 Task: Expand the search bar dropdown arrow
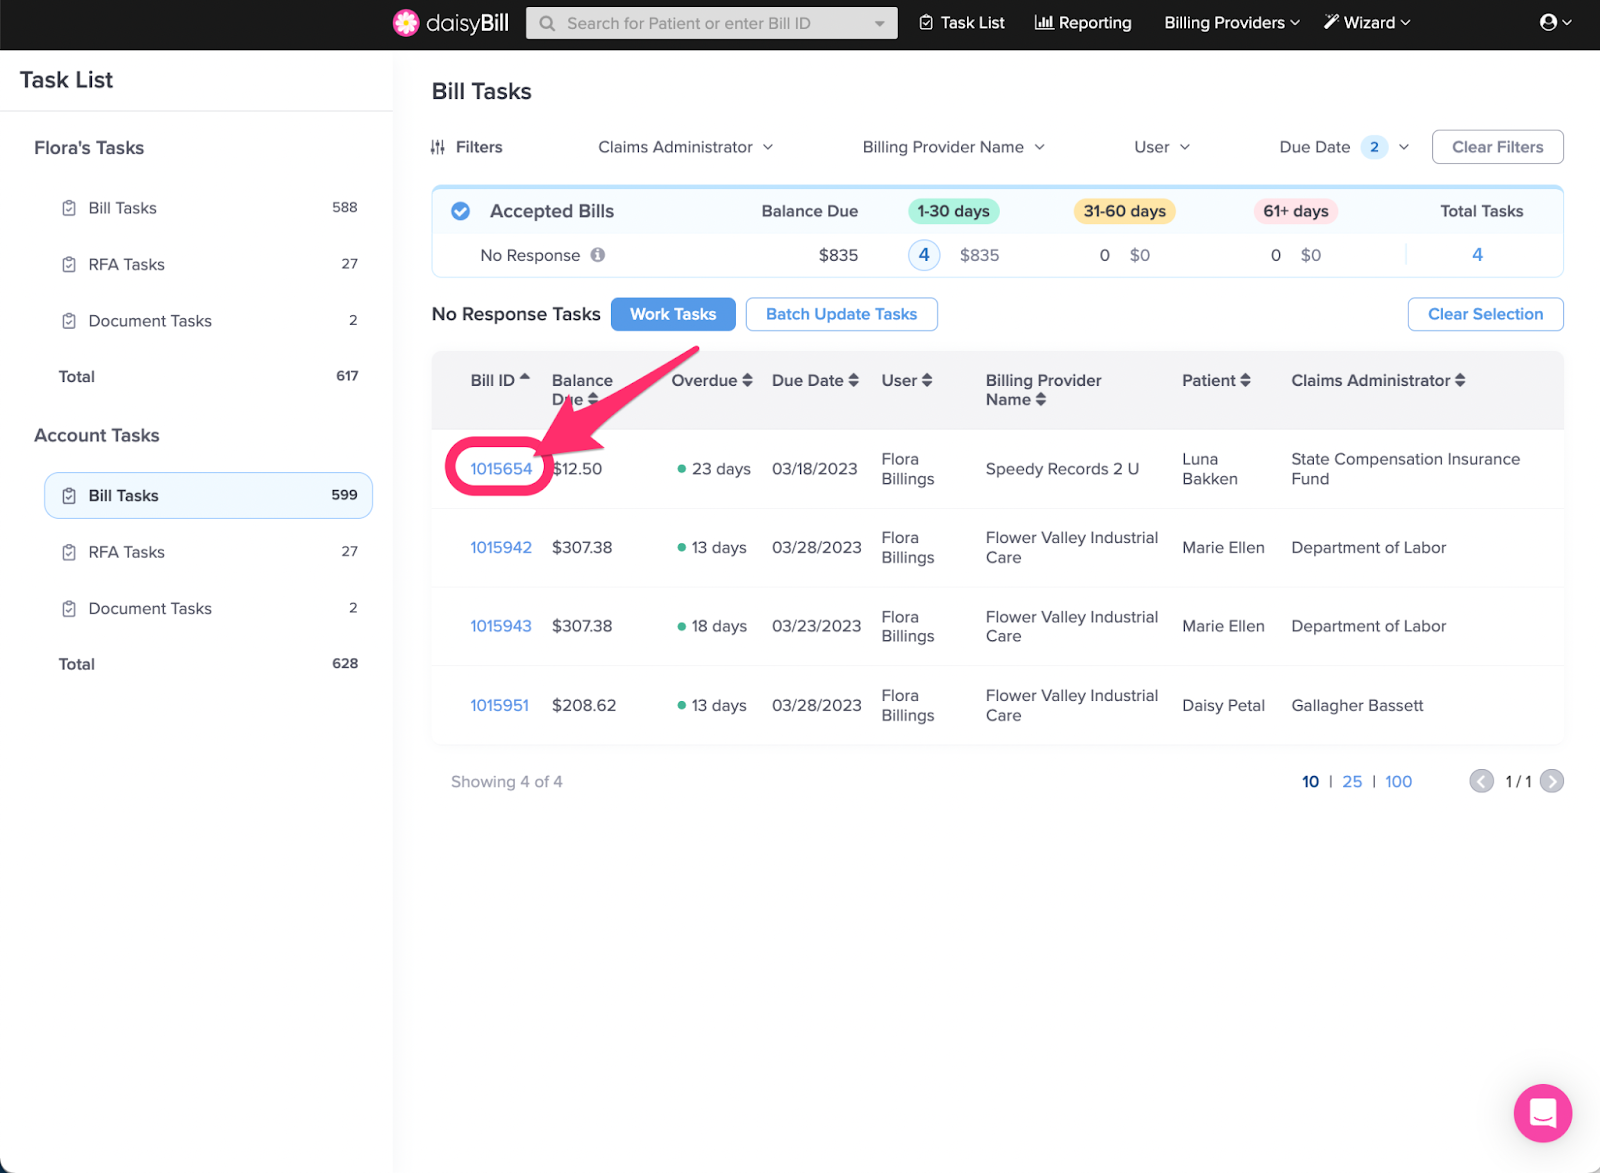878,22
